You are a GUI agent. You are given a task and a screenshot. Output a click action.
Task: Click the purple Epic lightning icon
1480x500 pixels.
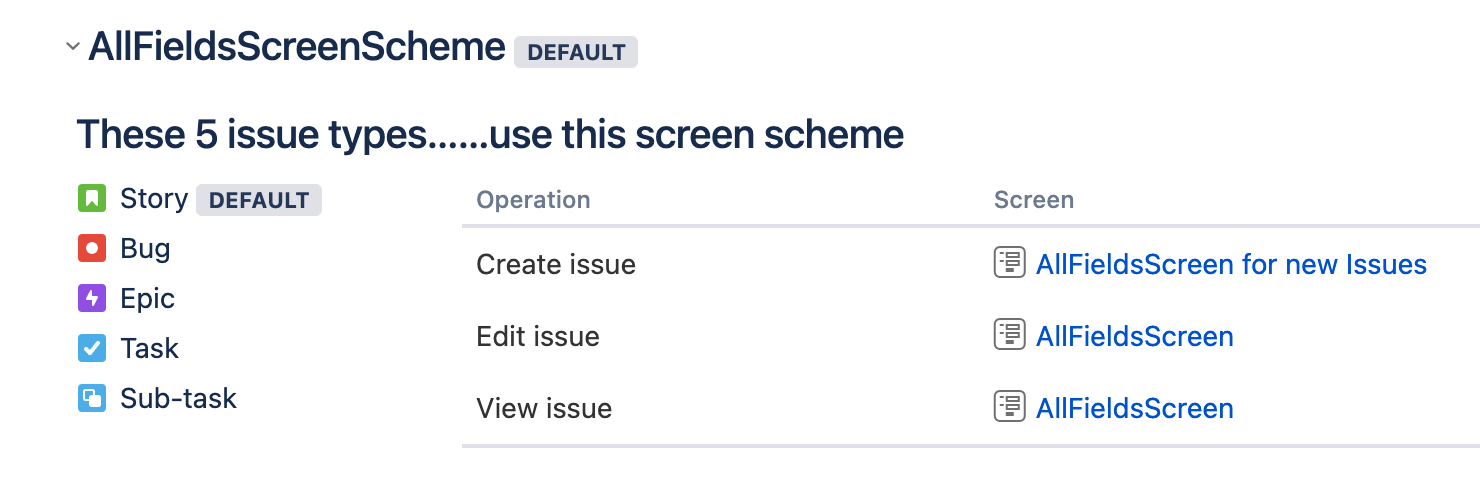[92, 299]
